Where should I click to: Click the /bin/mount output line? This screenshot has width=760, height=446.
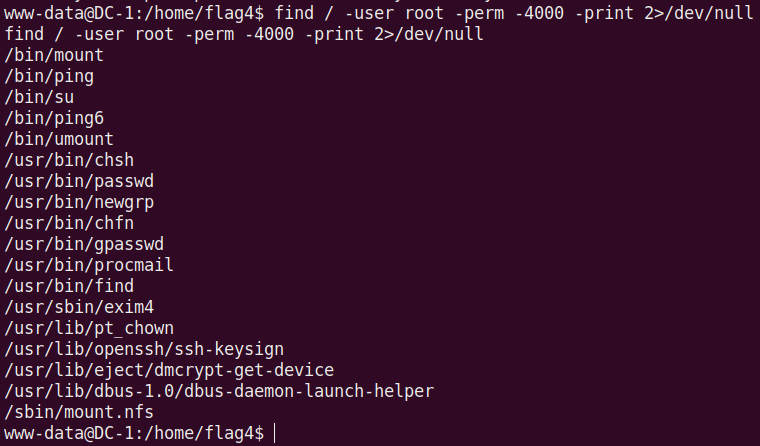pos(54,56)
